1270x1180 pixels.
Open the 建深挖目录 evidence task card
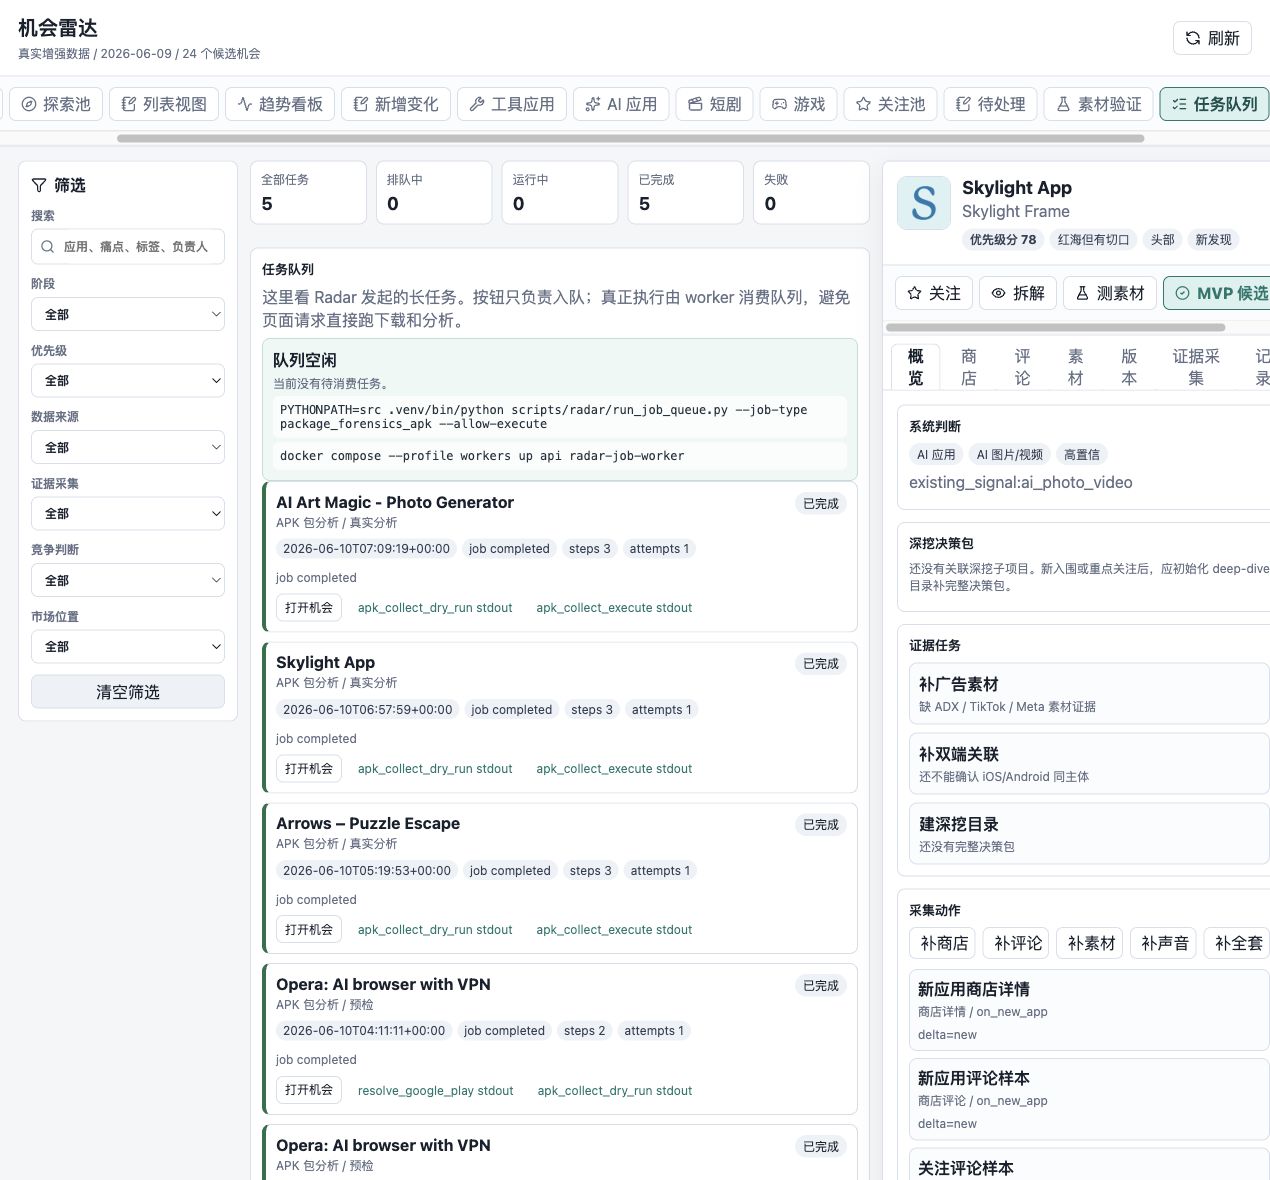point(1089,834)
